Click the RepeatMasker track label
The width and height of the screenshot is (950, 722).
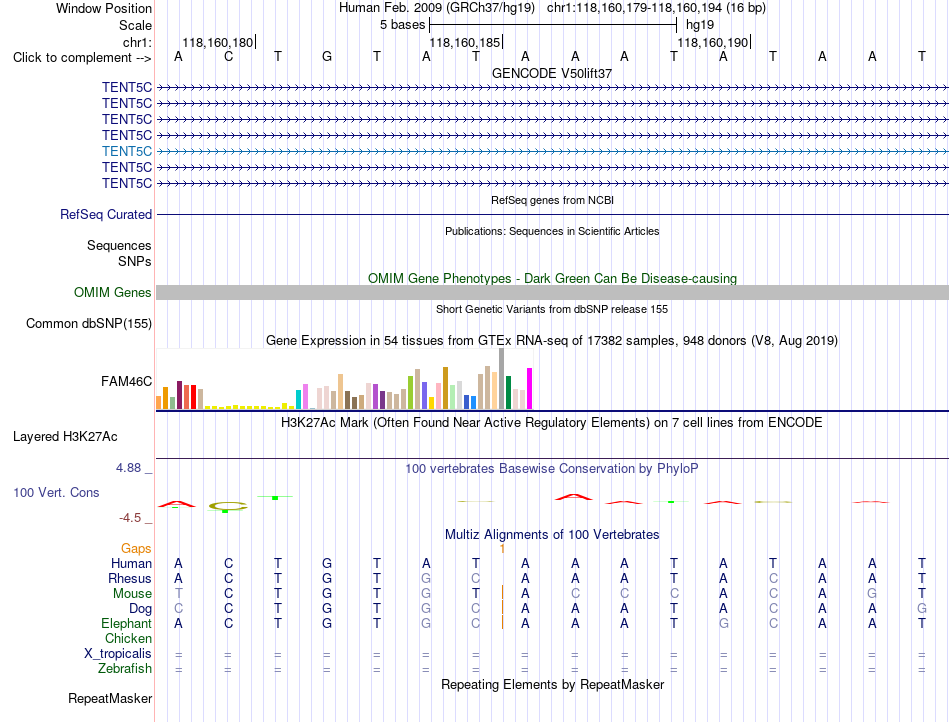(x=110, y=698)
